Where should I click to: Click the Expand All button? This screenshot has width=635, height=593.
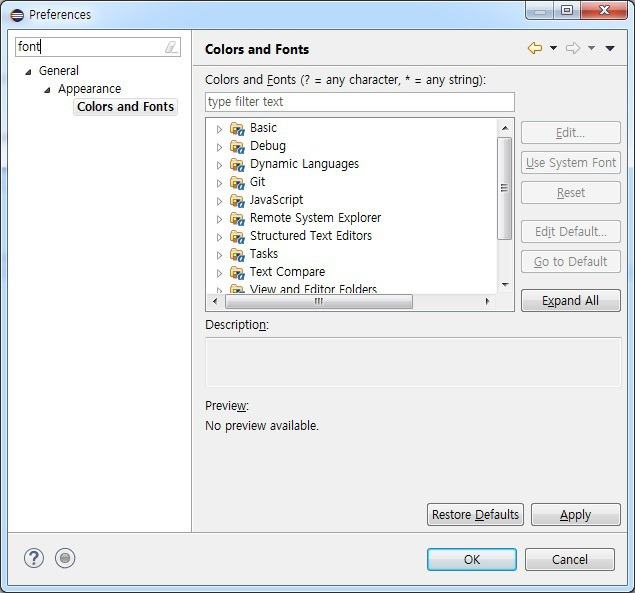[570, 301]
